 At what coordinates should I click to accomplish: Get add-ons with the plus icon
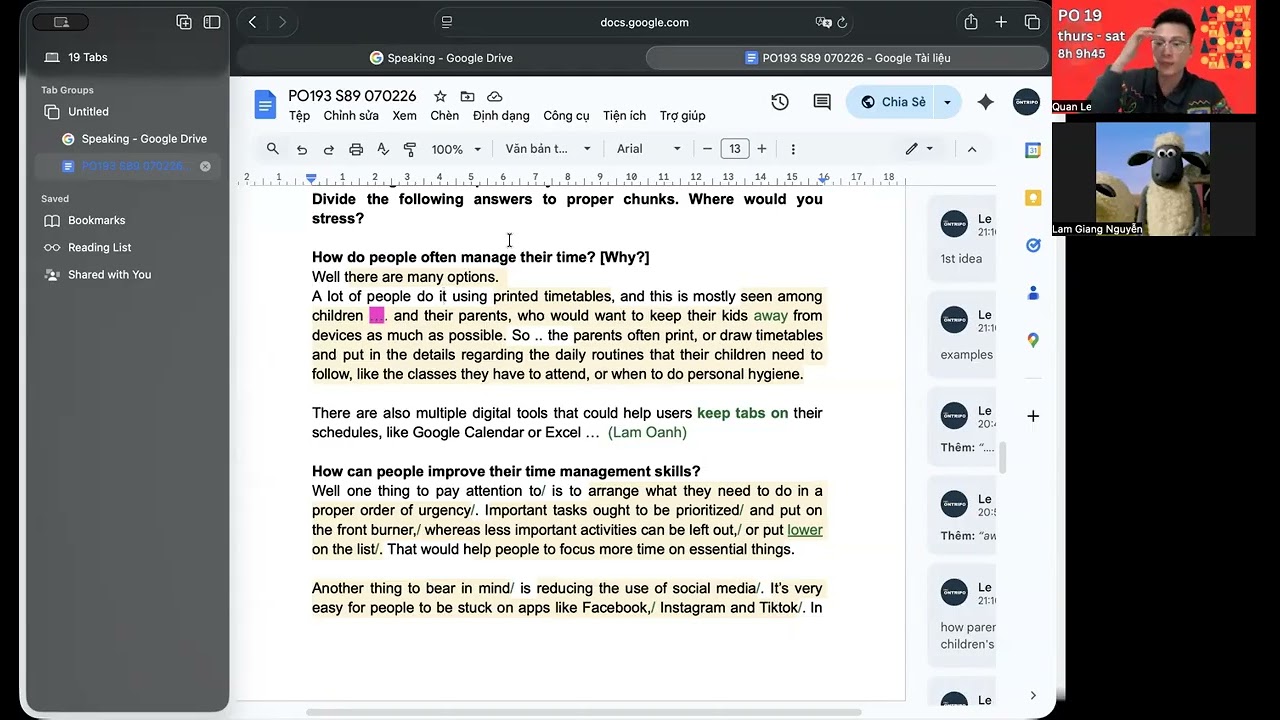[1033, 416]
